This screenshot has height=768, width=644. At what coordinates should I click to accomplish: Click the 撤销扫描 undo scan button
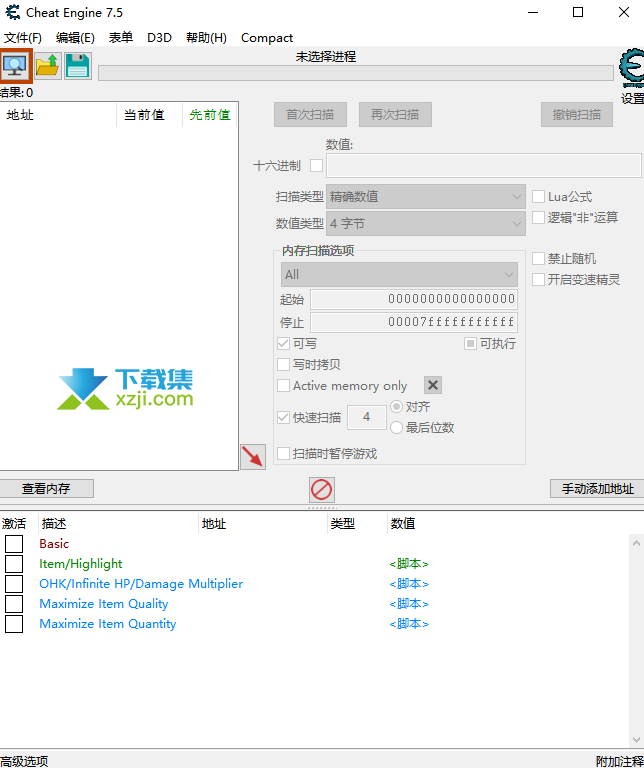(x=576, y=115)
